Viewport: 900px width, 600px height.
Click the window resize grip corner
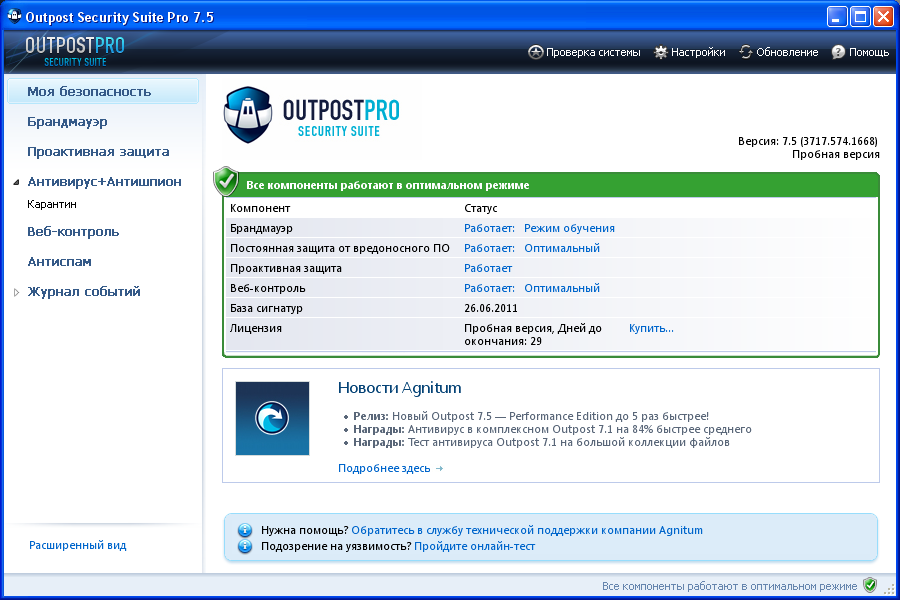(x=890, y=591)
